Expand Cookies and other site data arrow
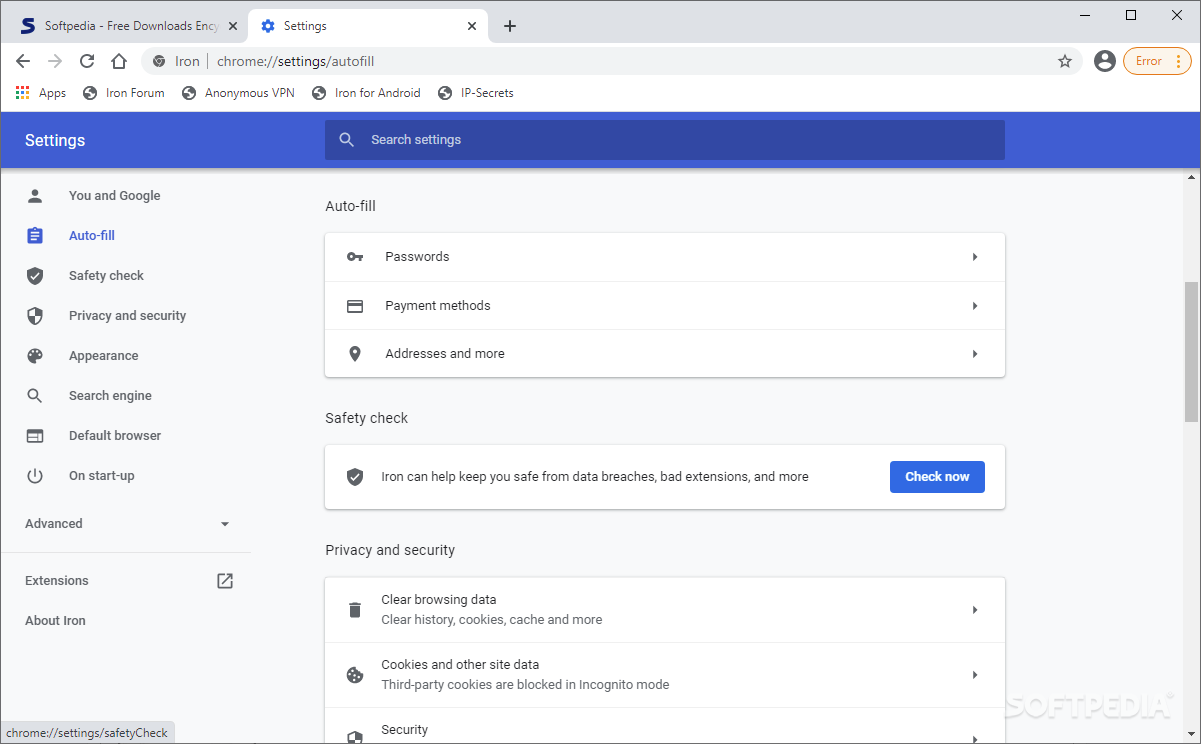The width and height of the screenshot is (1201, 744). pos(975,675)
